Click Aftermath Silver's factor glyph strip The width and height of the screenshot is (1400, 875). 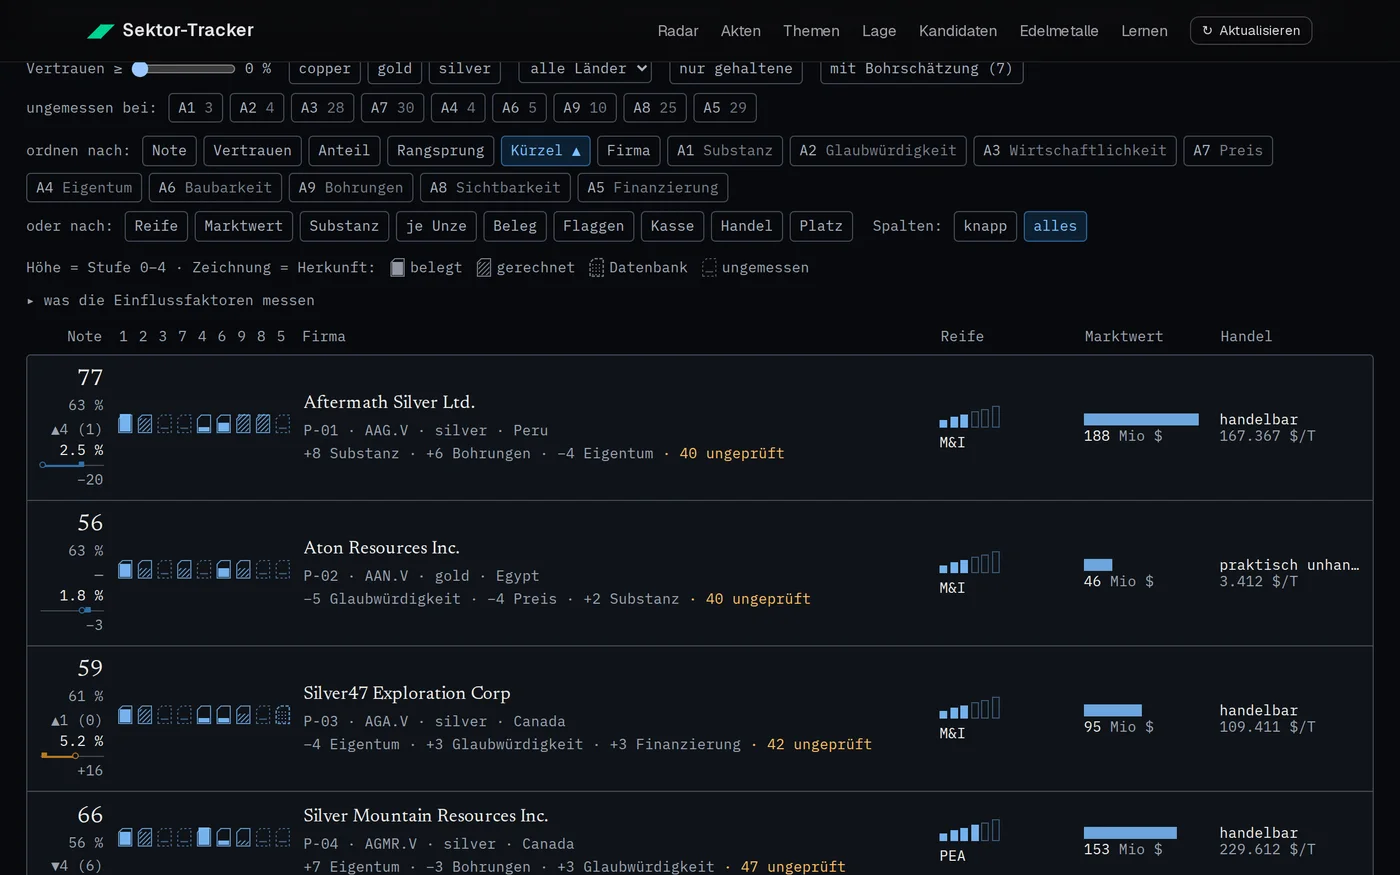204,424
